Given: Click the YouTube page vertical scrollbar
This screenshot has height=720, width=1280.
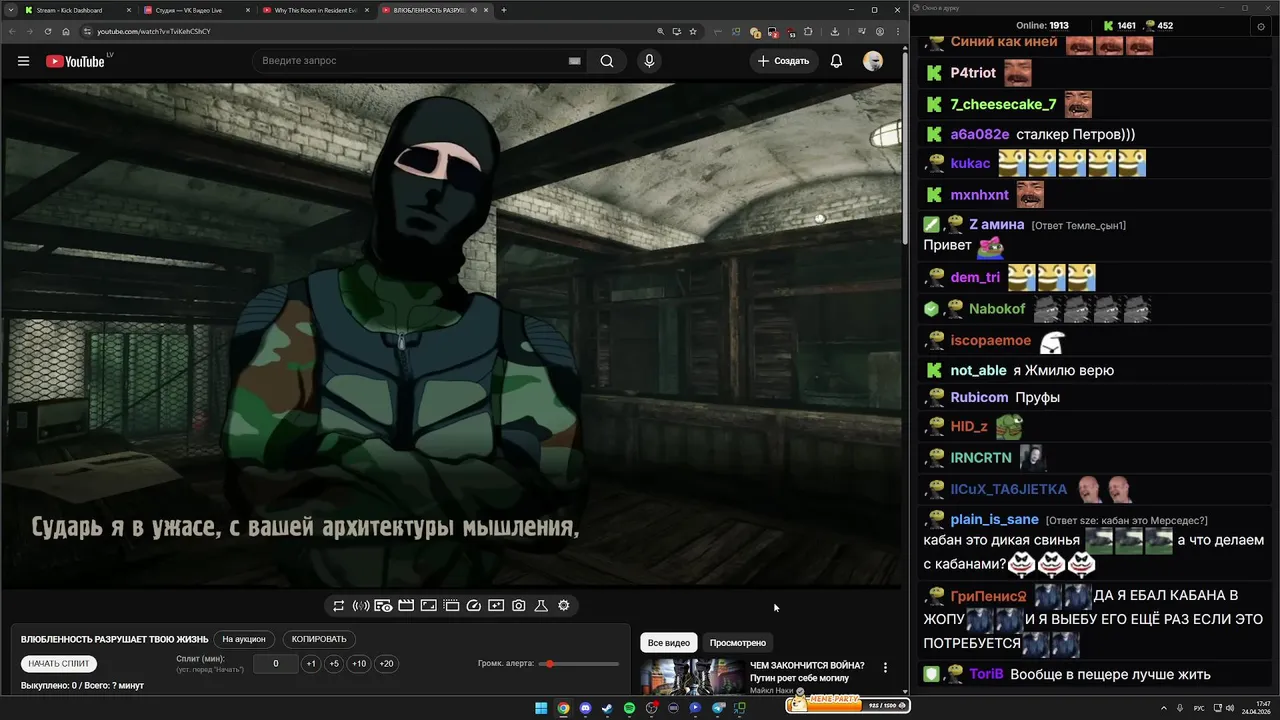Looking at the screenshot, I should [x=905, y=150].
